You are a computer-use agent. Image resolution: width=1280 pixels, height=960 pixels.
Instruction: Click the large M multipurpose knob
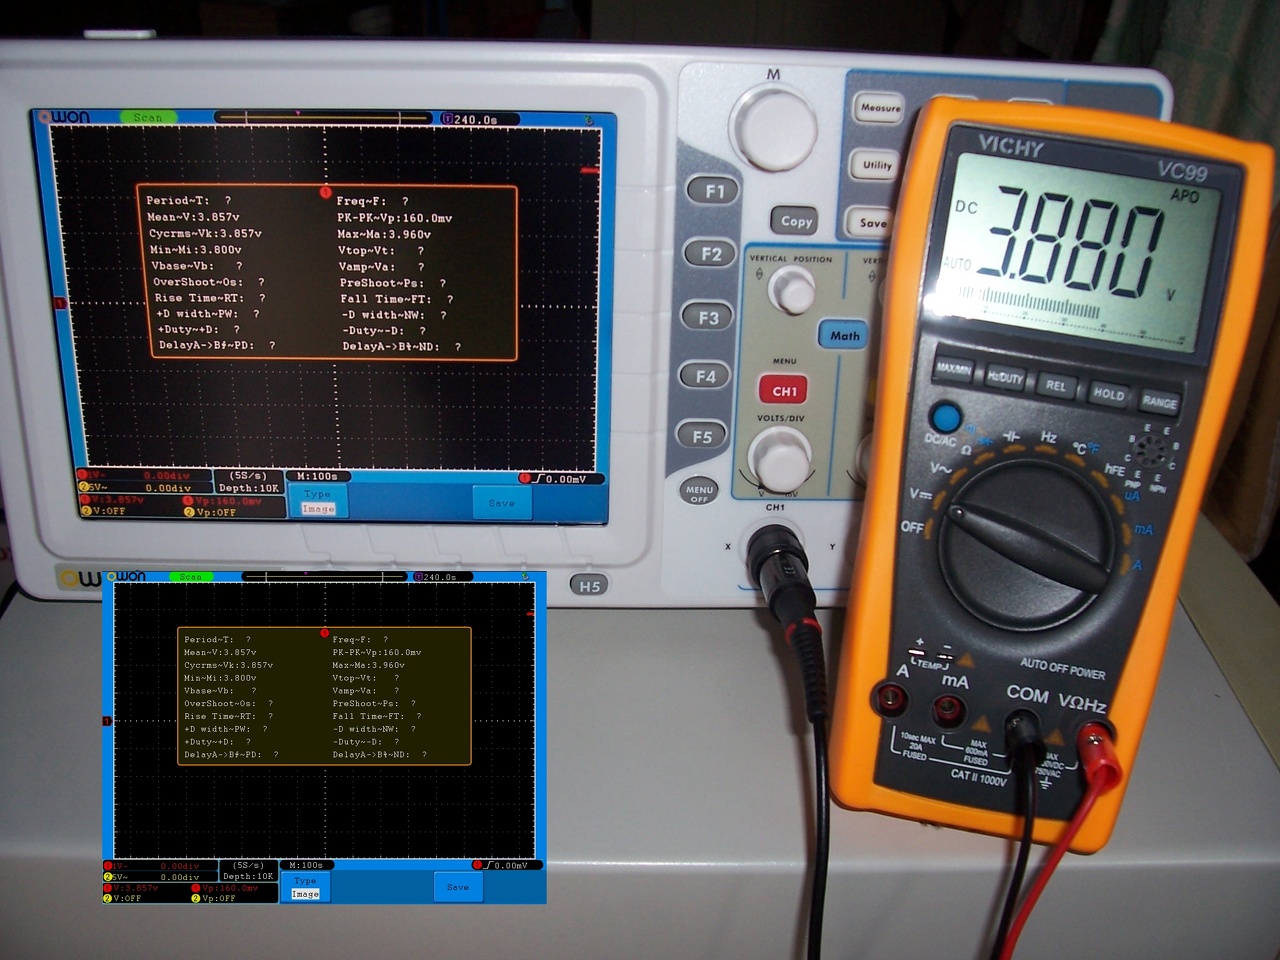point(773,128)
